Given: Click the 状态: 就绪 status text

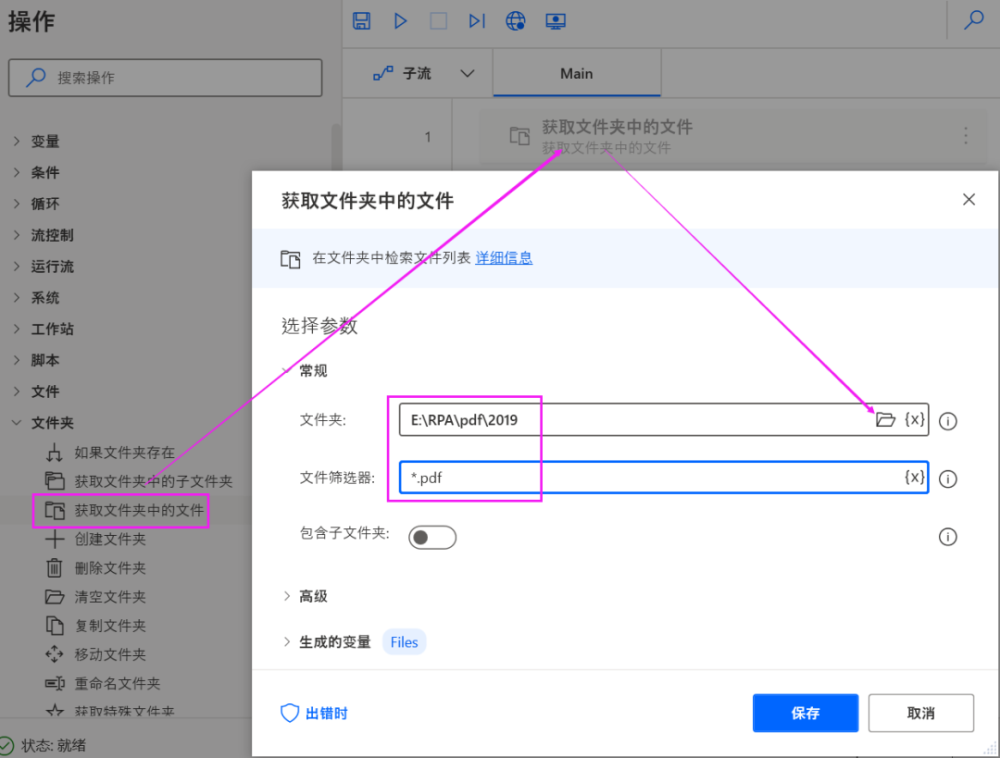Looking at the screenshot, I should (x=54, y=745).
